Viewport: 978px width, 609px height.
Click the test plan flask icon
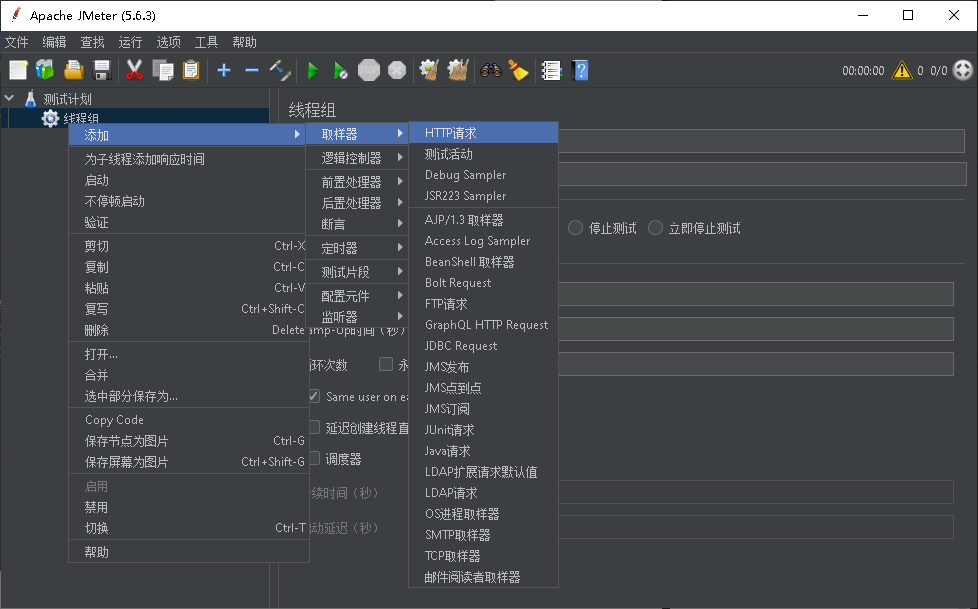click(30, 98)
